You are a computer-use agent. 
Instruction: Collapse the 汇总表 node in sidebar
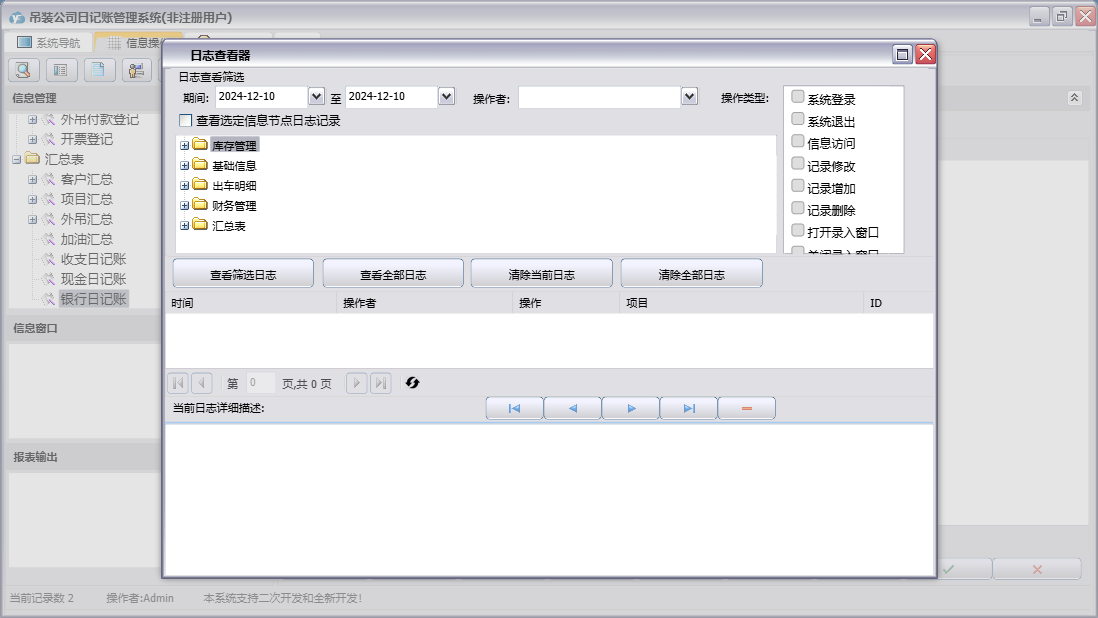pos(16,160)
